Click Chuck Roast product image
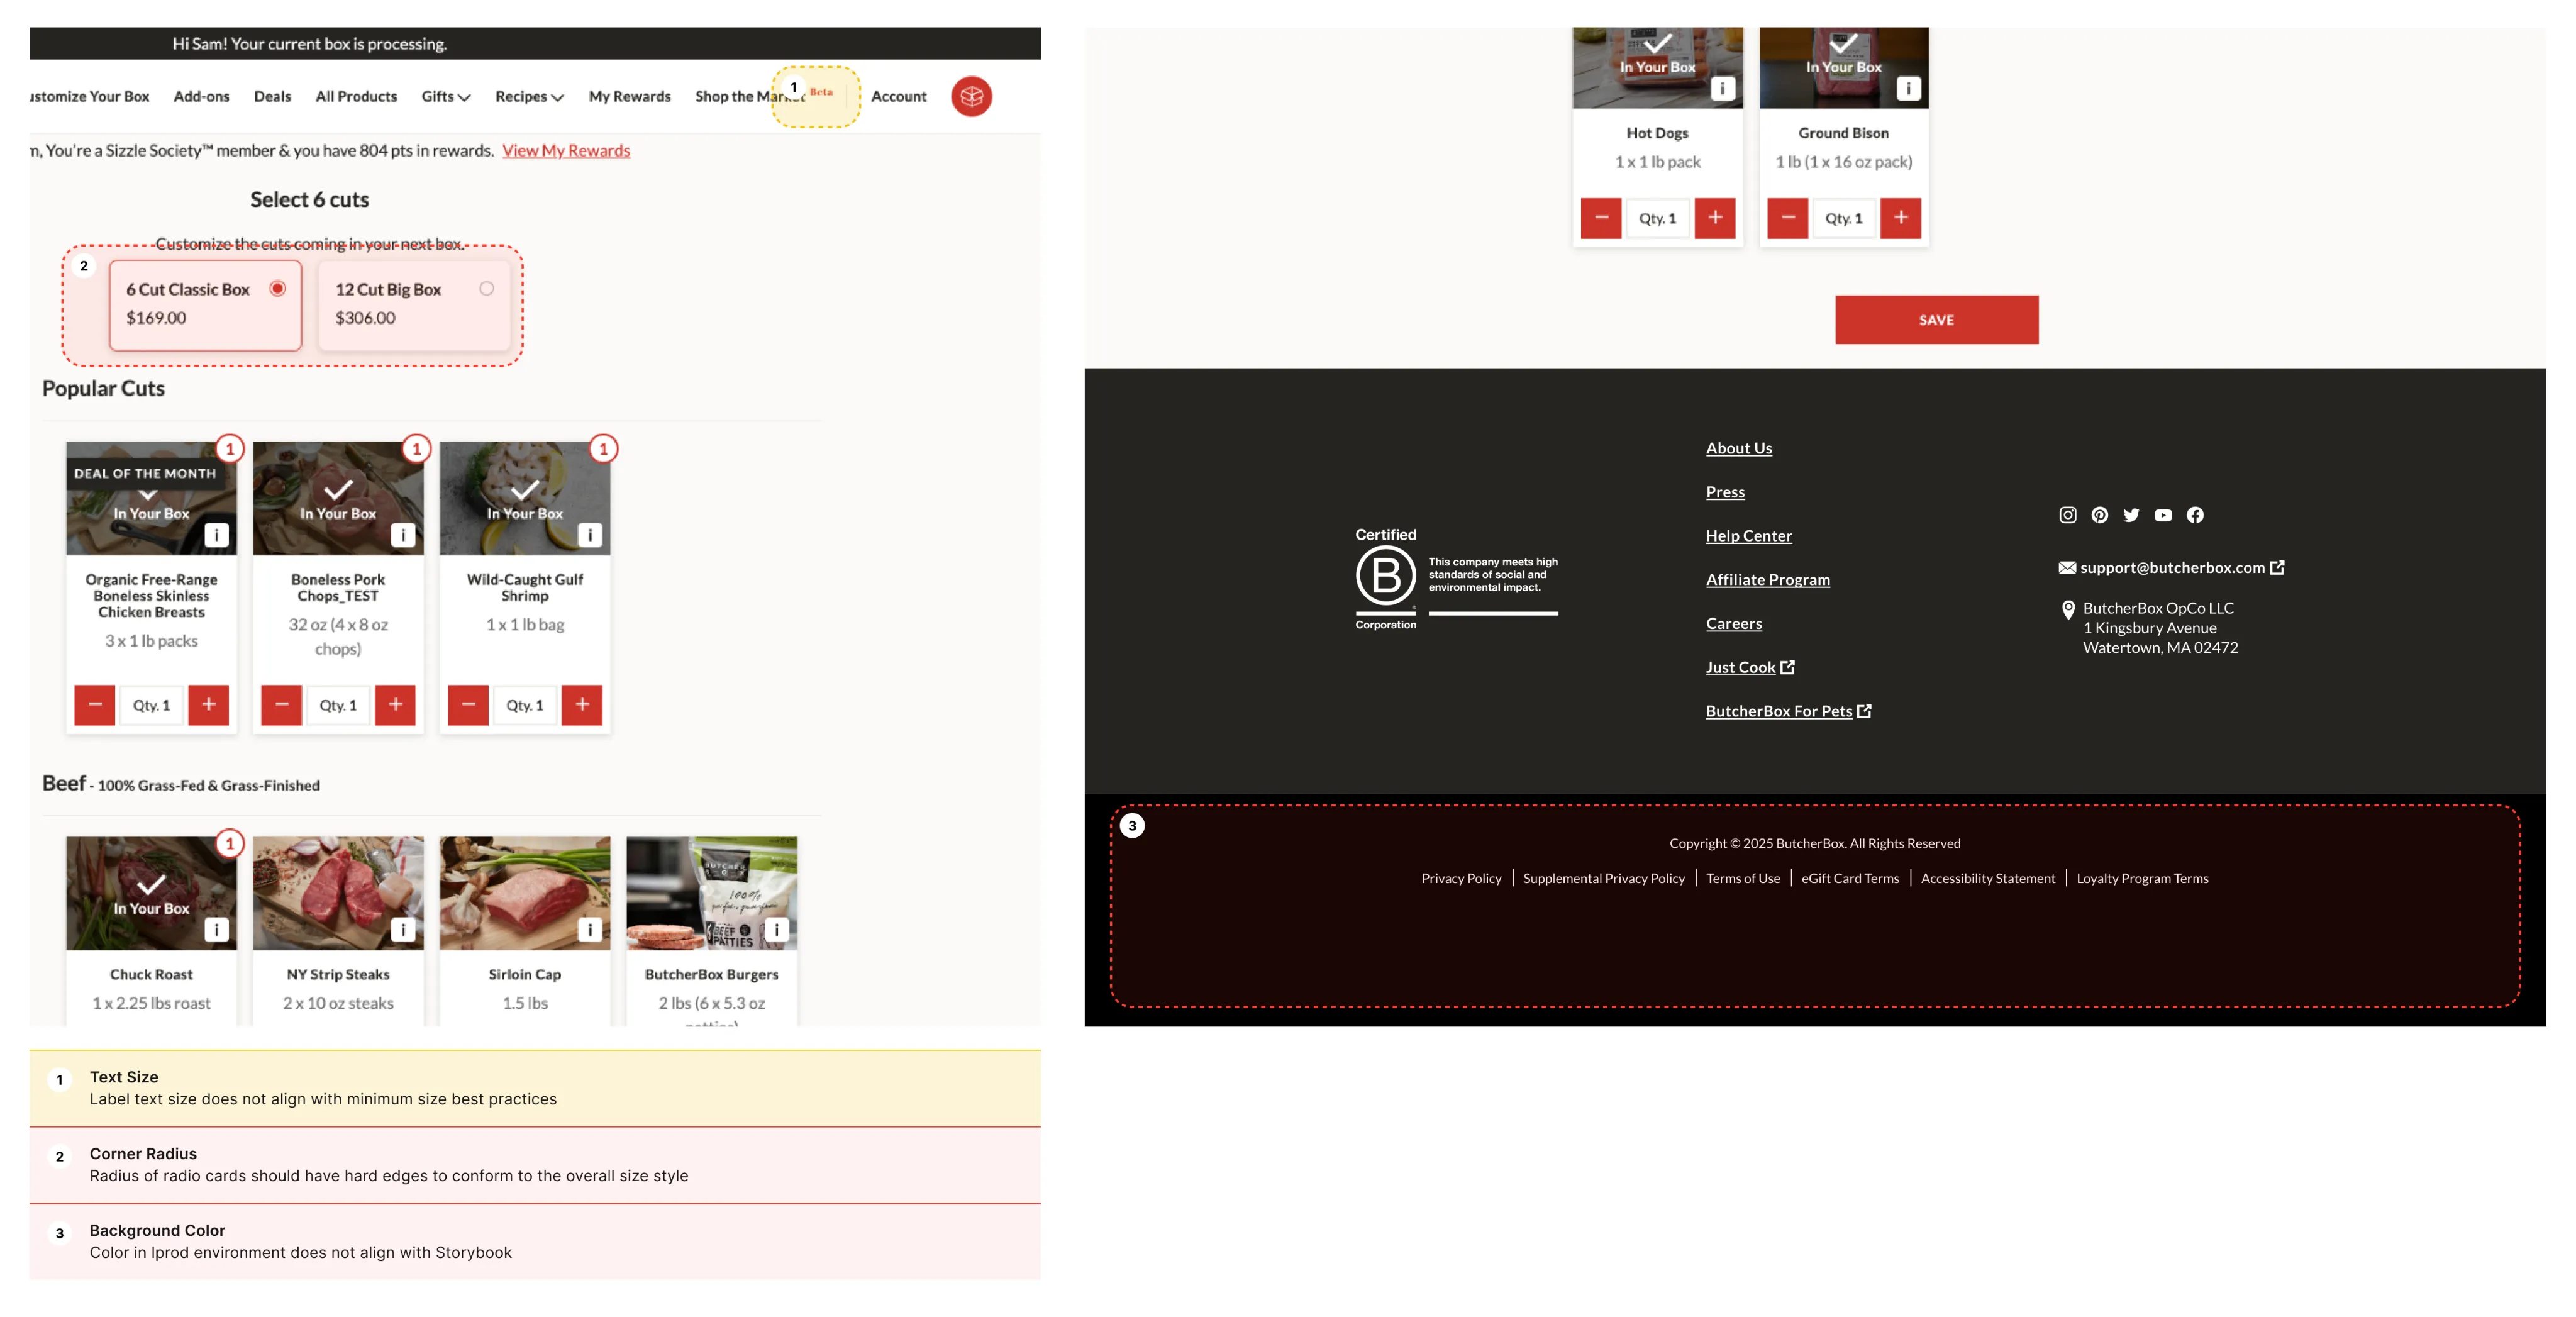This screenshot has width=2576, height=1317. (x=152, y=893)
